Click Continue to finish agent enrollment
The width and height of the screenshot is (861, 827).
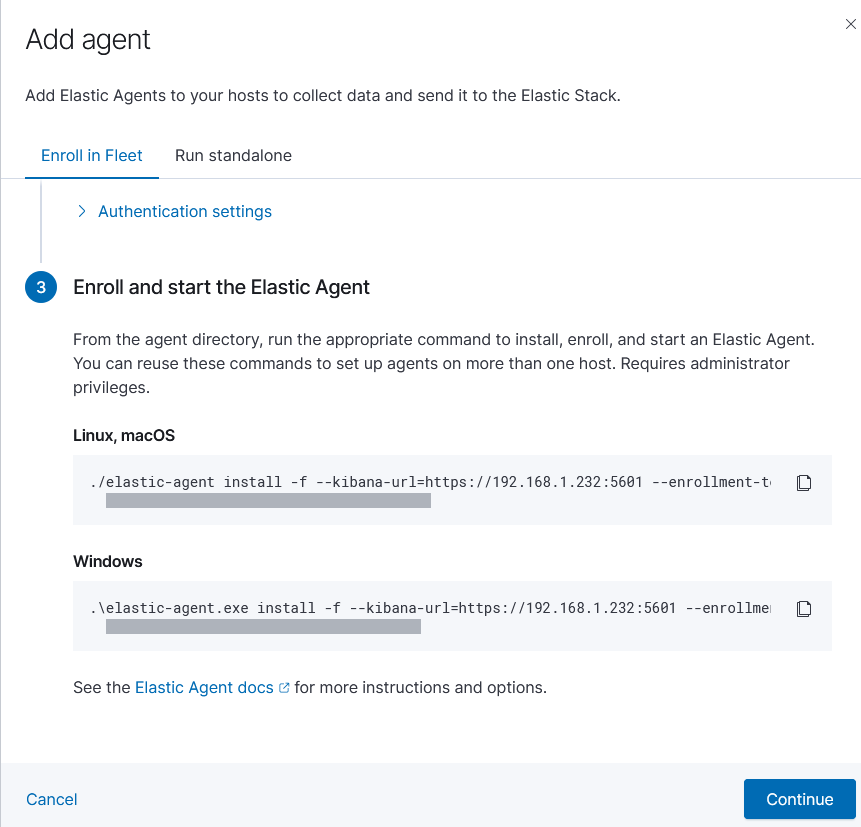(x=799, y=799)
